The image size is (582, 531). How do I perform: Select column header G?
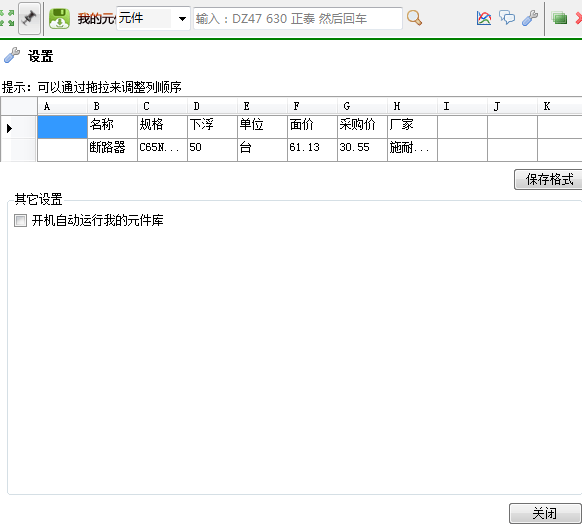point(363,106)
